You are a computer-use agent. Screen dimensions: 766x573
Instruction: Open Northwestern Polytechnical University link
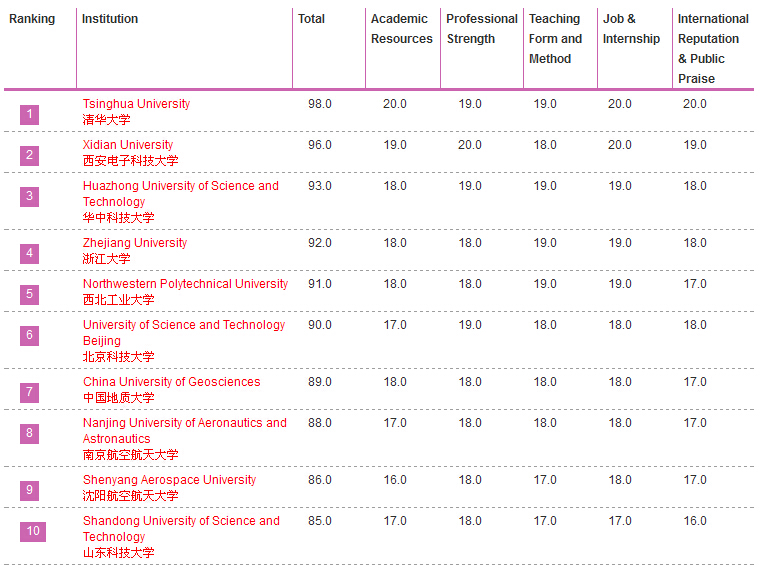click(x=186, y=283)
